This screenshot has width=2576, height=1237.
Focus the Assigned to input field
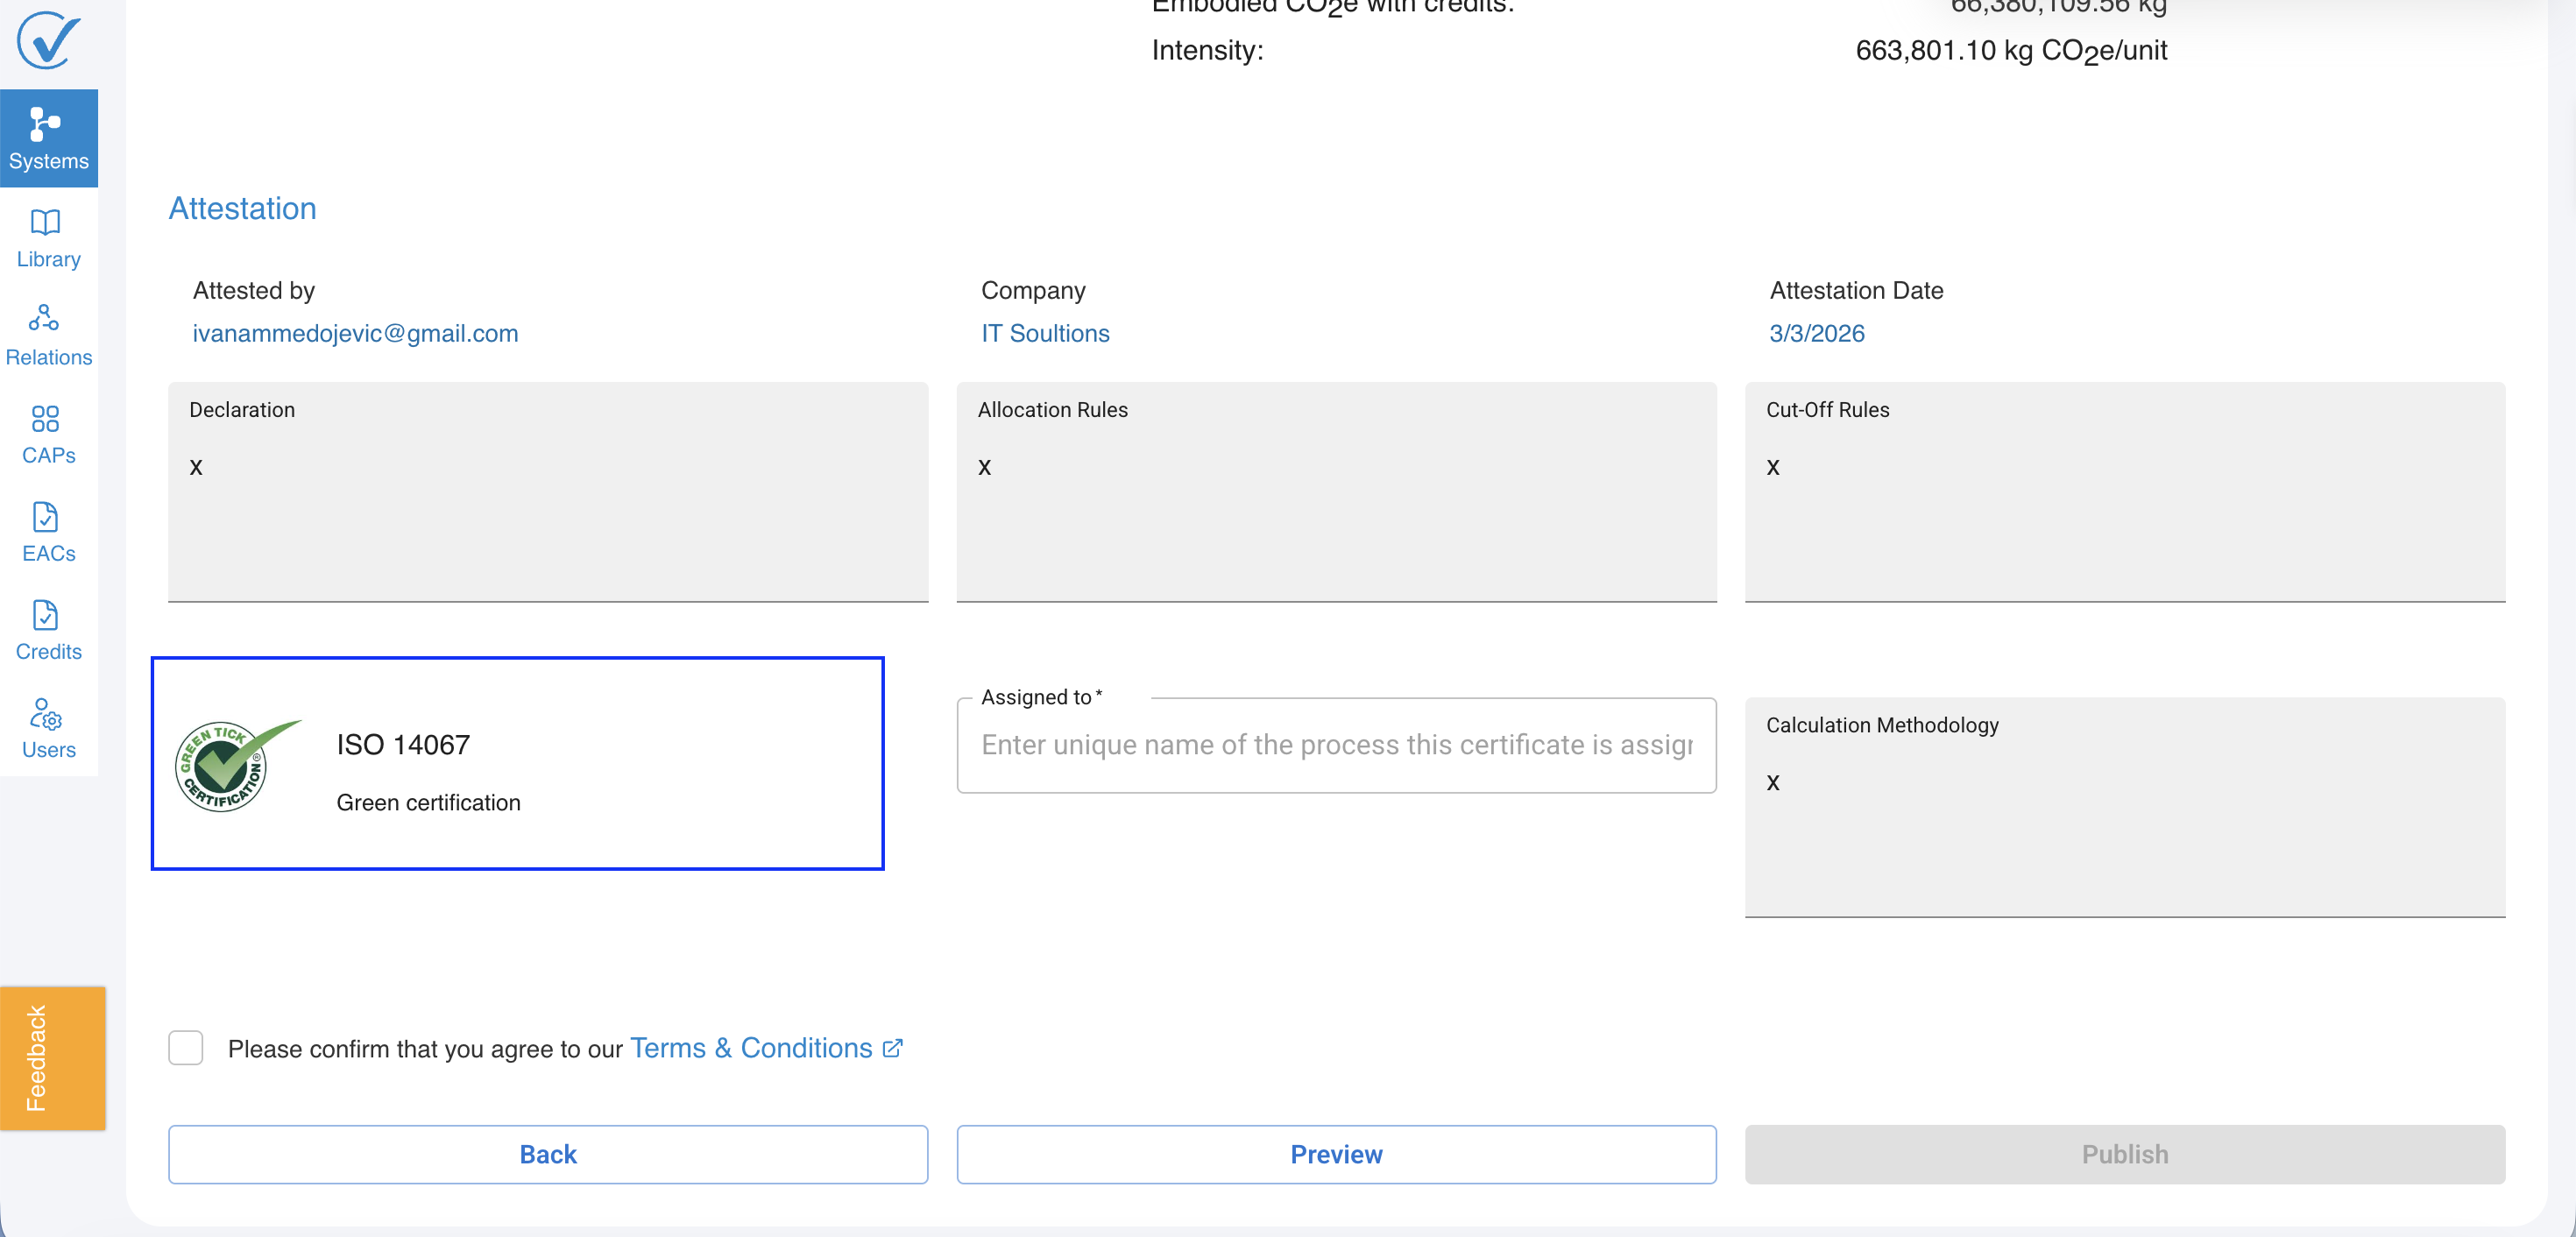(x=1335, y=745)
